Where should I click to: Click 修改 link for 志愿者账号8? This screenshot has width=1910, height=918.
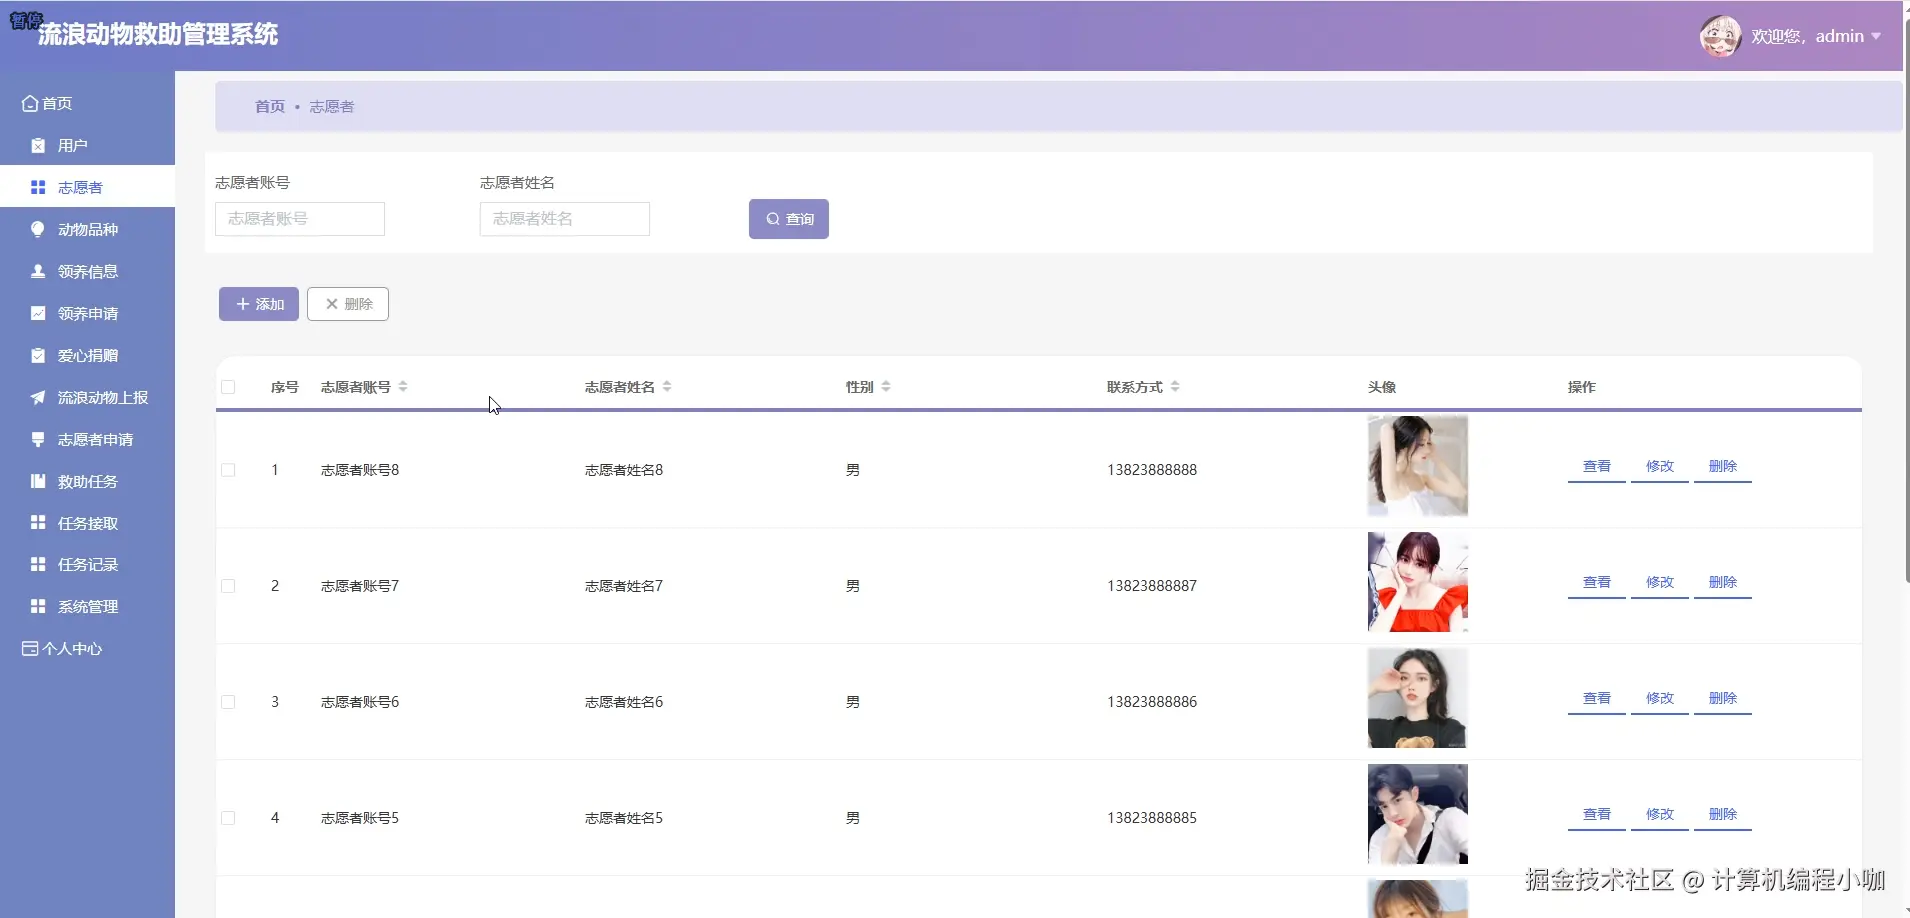tap(1660, 467)
